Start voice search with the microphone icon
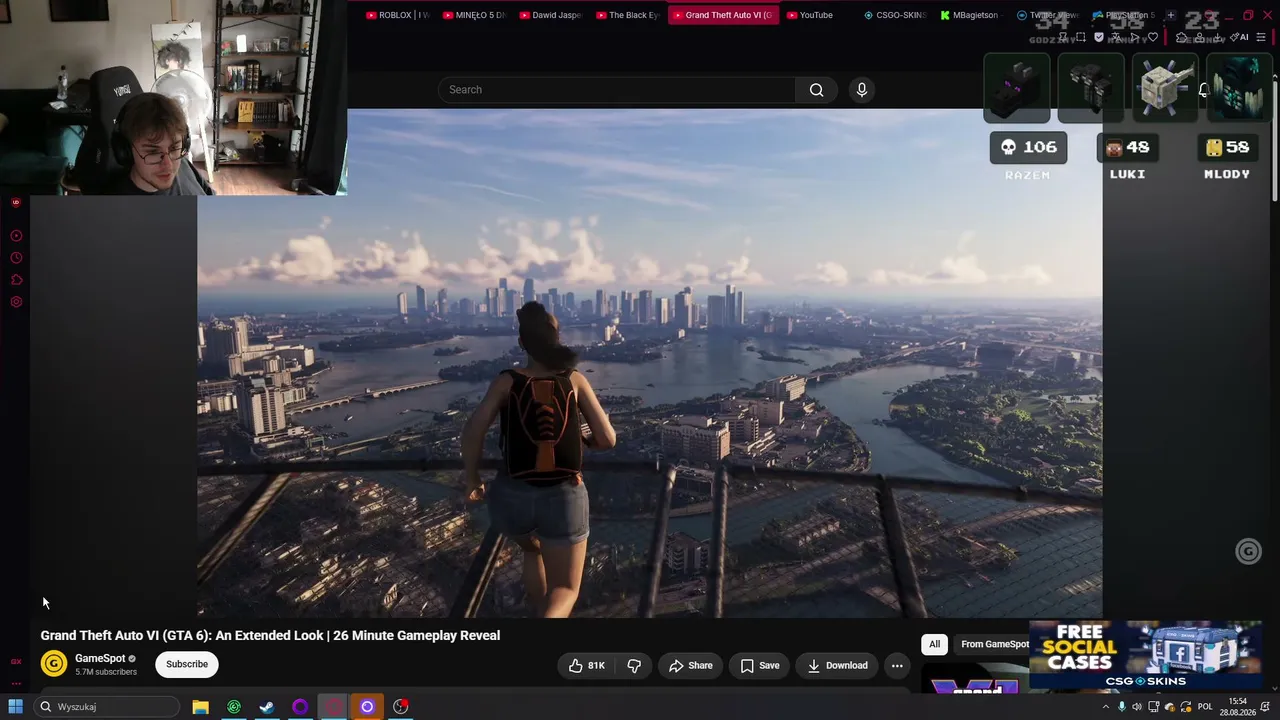 click(861, 90)
